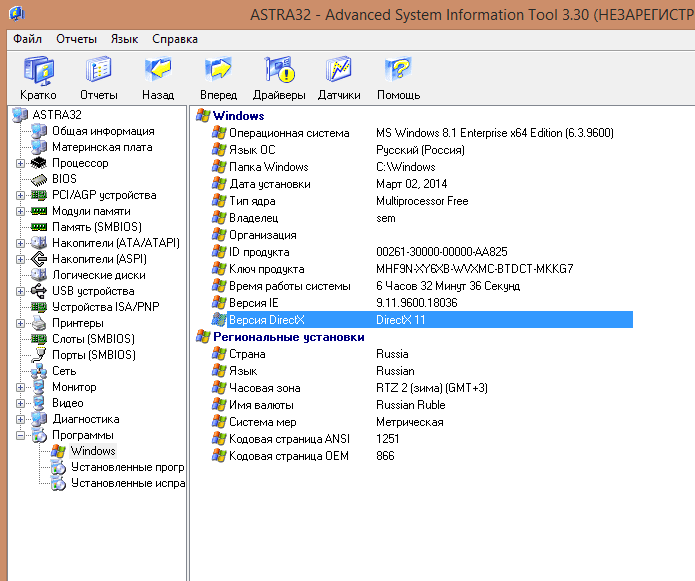This screenshot has height=581, width=695.
Task: Expand the Диагностика node
Action: 20,419
